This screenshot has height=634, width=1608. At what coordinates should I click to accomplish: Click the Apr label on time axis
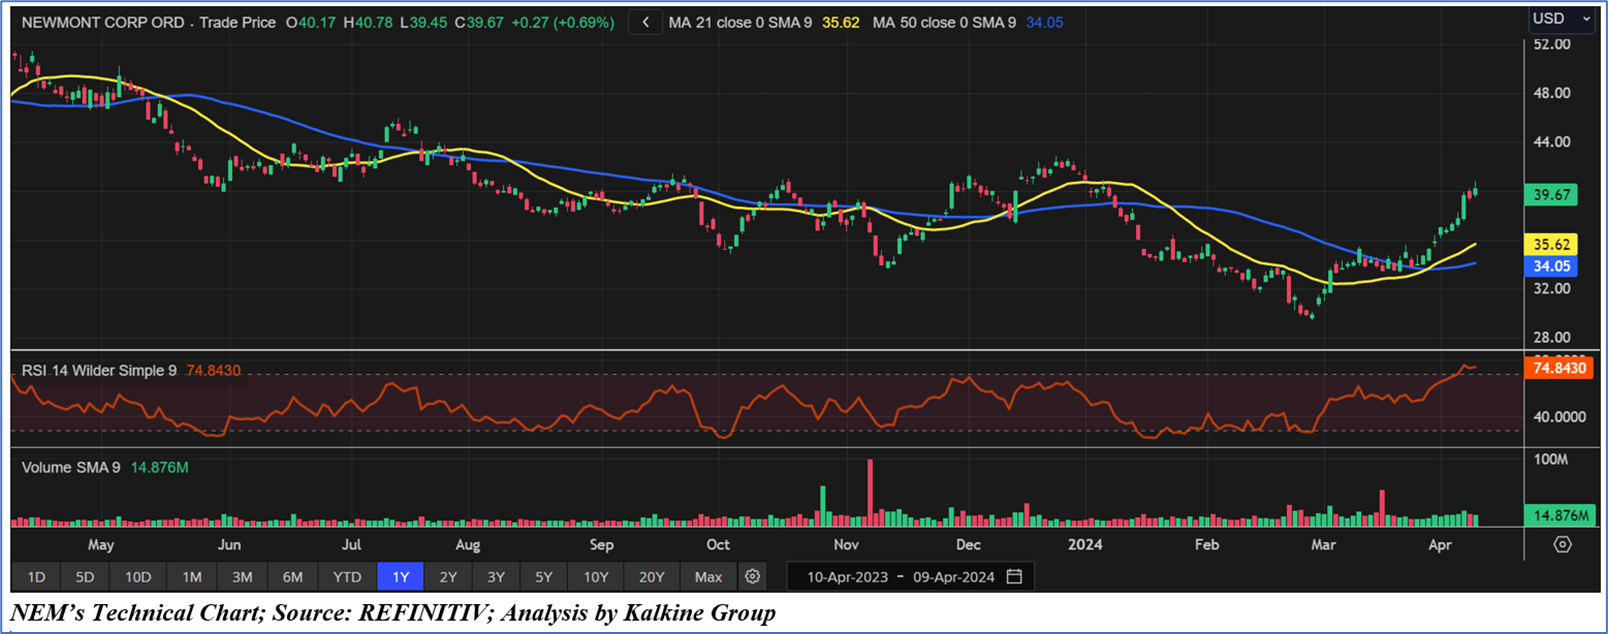point(1439,545)
